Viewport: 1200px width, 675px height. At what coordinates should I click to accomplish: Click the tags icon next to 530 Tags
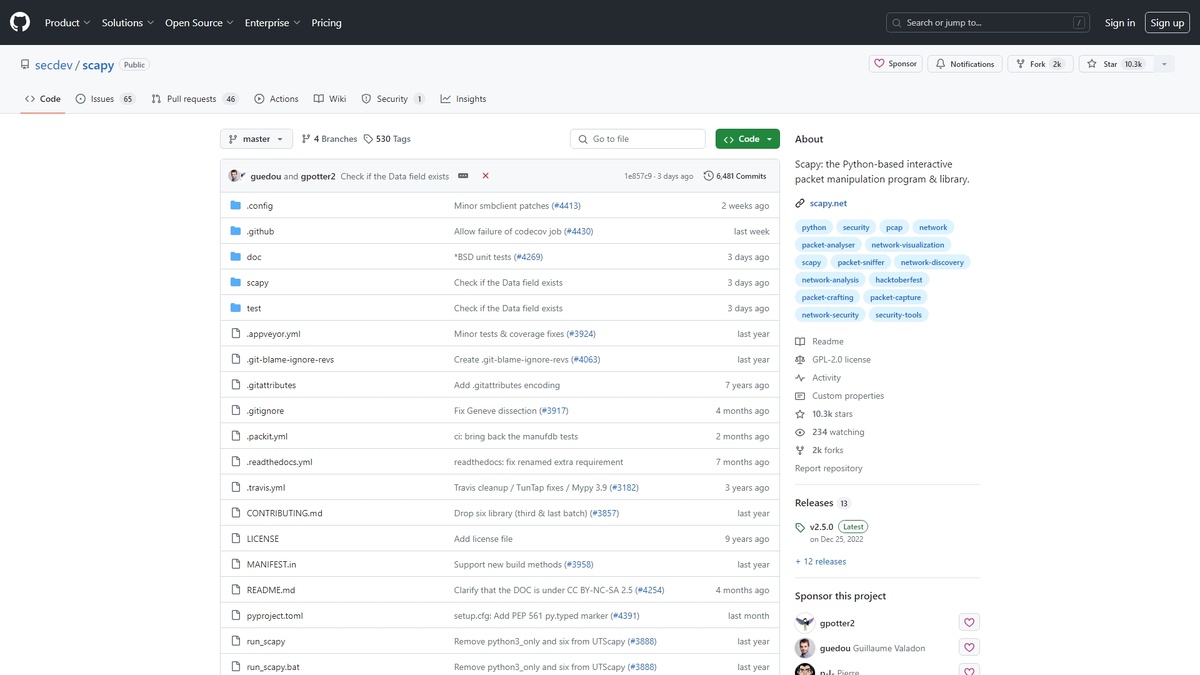[x=368, y=139]
